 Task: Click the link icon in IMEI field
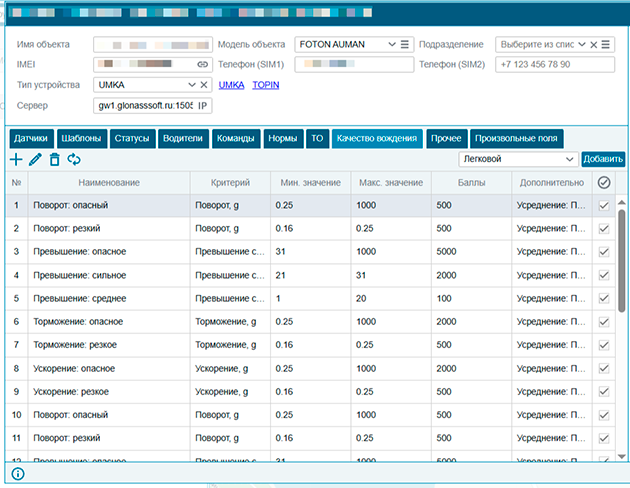(x=202, y=65)
